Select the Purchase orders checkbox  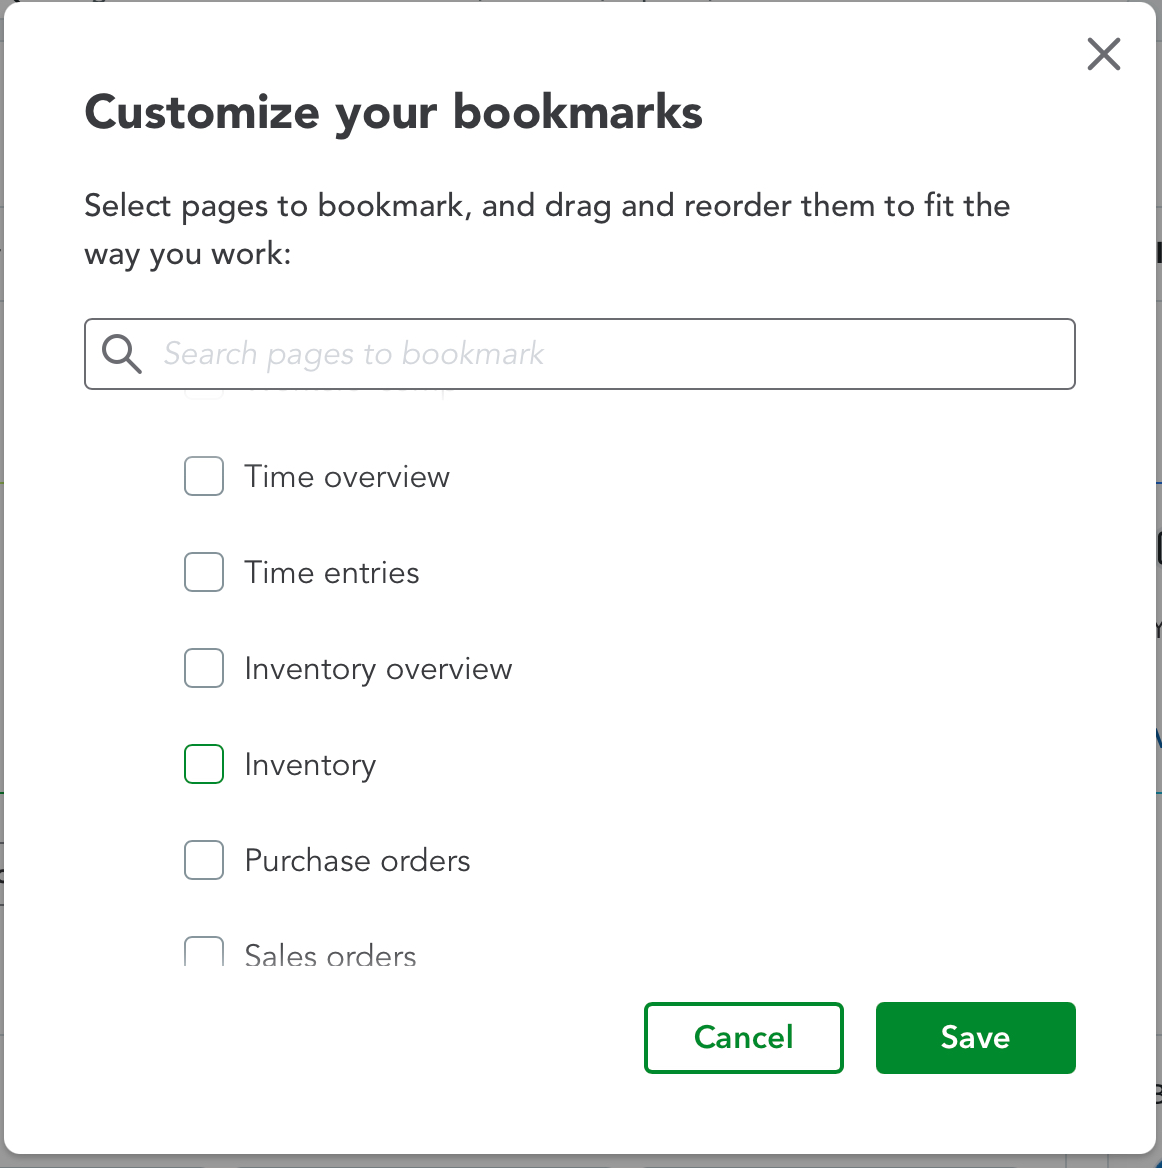204,860
